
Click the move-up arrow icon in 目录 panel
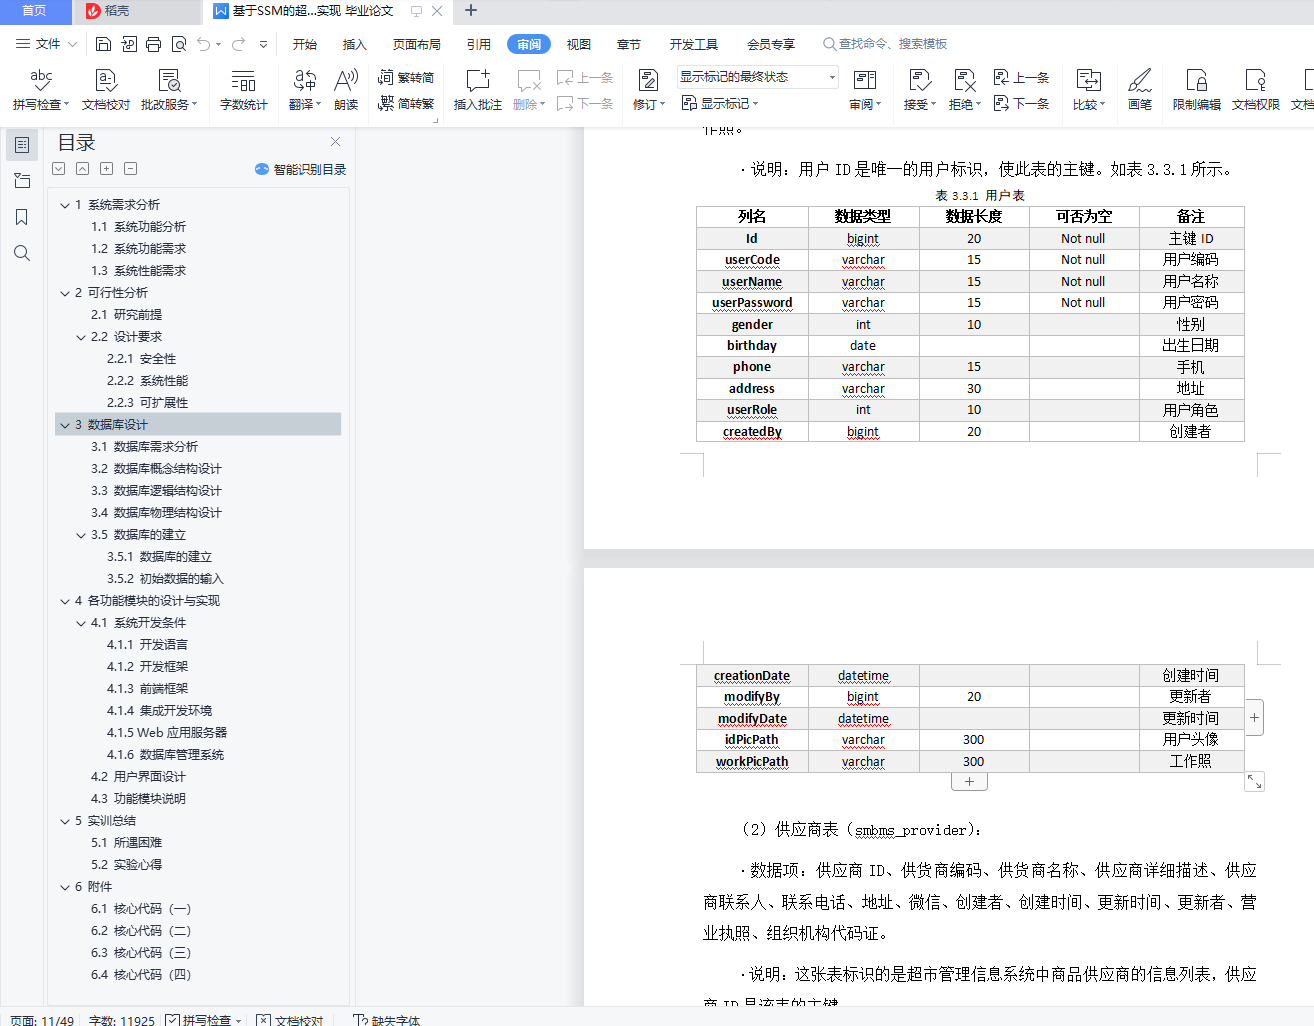(83, 169)
